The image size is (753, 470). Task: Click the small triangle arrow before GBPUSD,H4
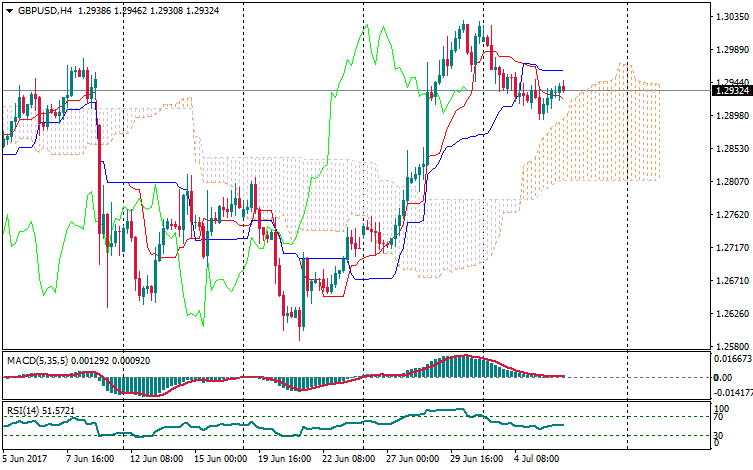point(8,10)
